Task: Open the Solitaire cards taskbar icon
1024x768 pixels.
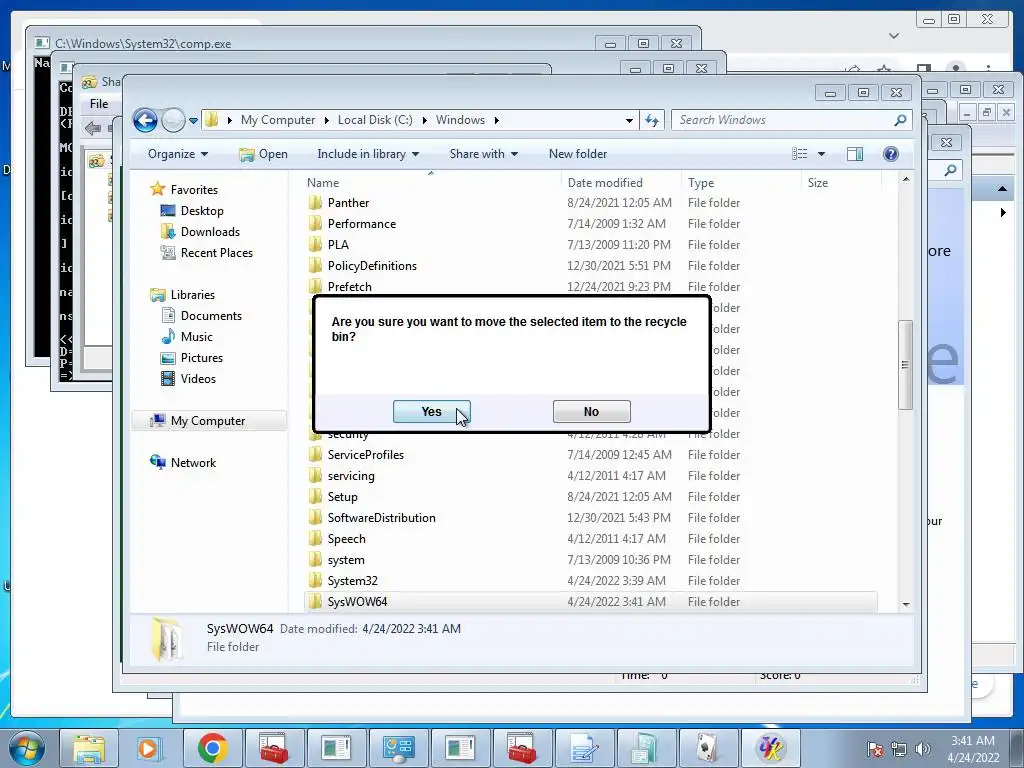Action: point(708,748)
